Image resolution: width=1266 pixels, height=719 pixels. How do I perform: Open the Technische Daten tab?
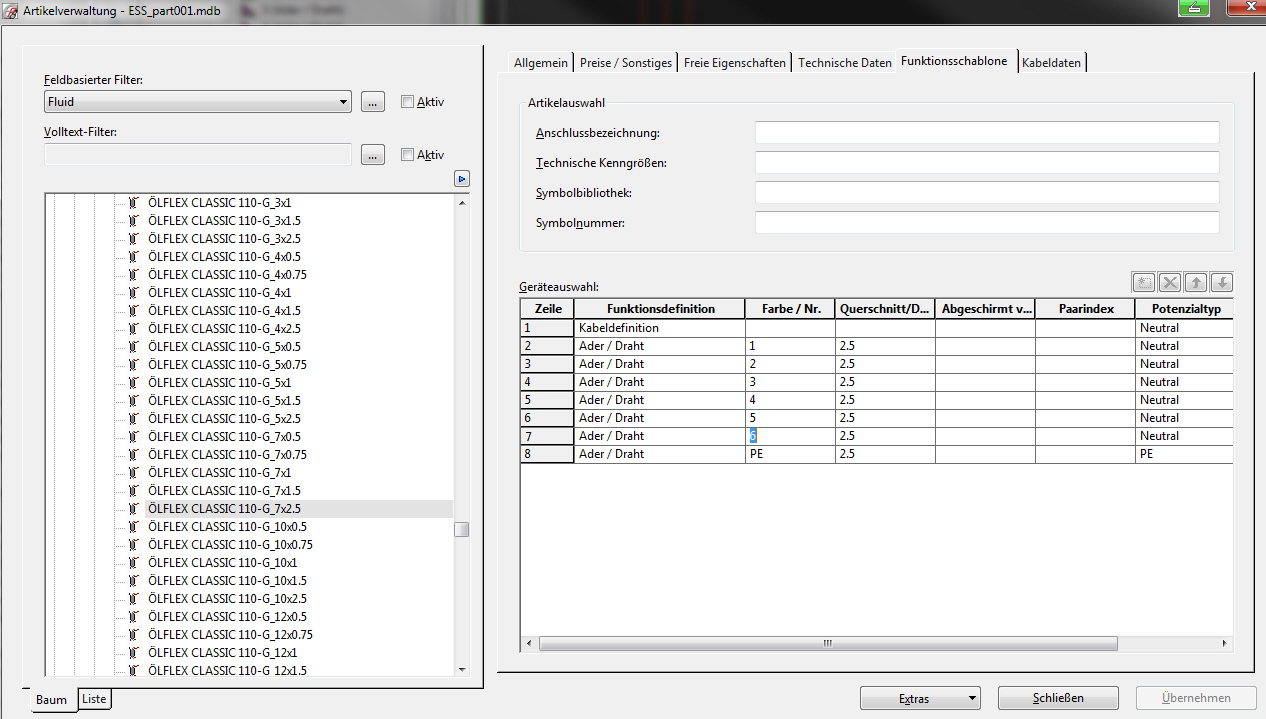tap(845, 62)
